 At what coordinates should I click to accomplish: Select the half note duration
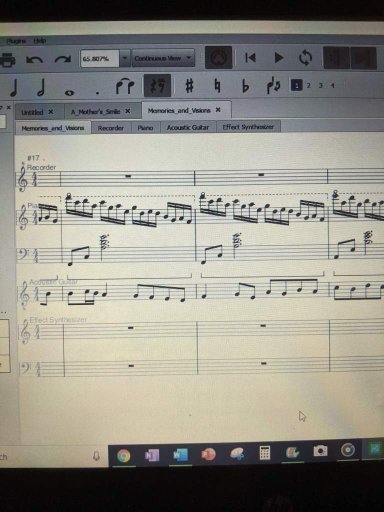tap(41, 88)
